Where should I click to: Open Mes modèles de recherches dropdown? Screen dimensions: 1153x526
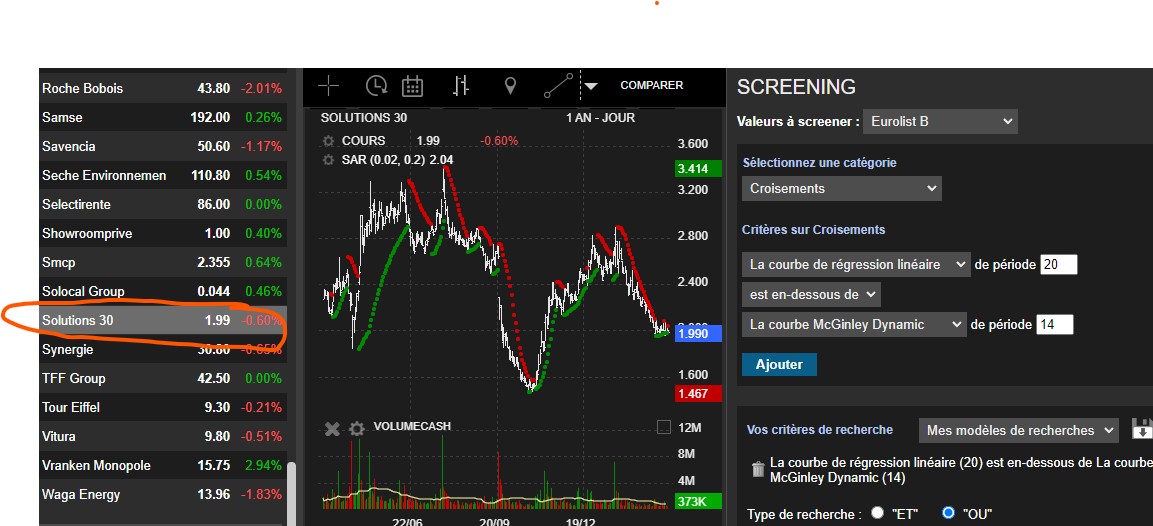click(1018, 430)
